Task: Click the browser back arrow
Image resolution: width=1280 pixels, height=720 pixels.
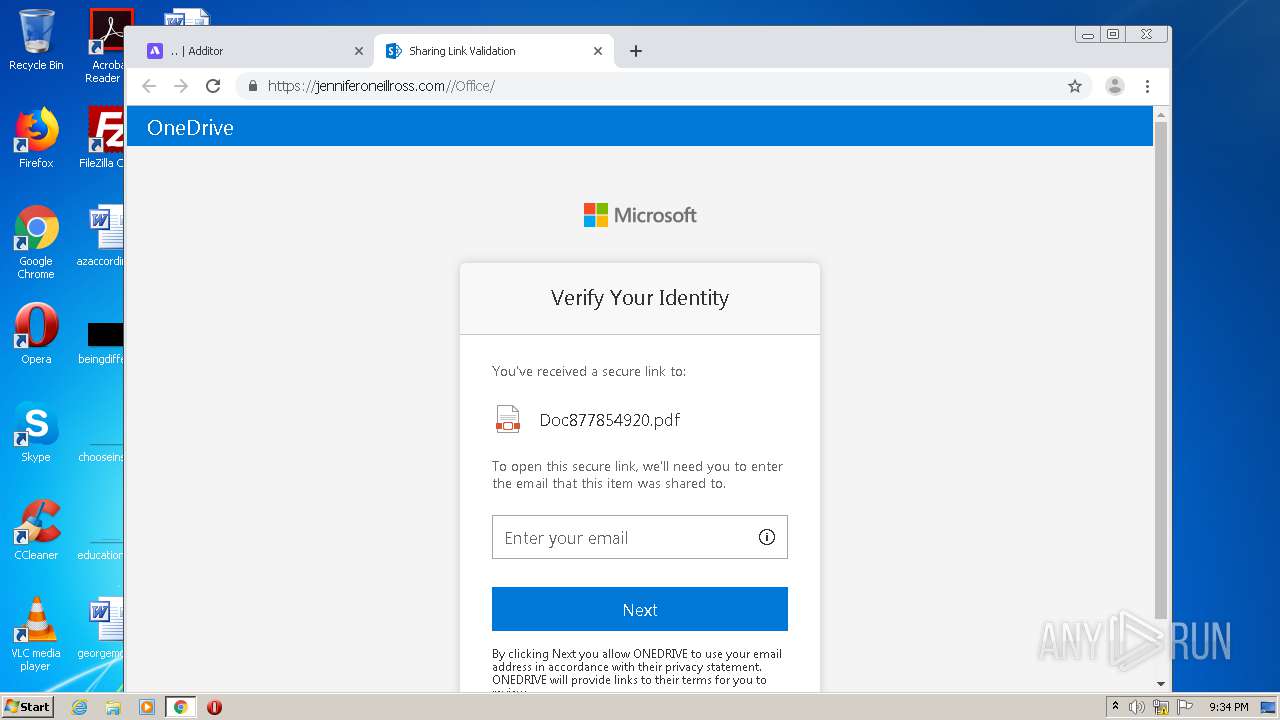Action: (x=149, y=86)
